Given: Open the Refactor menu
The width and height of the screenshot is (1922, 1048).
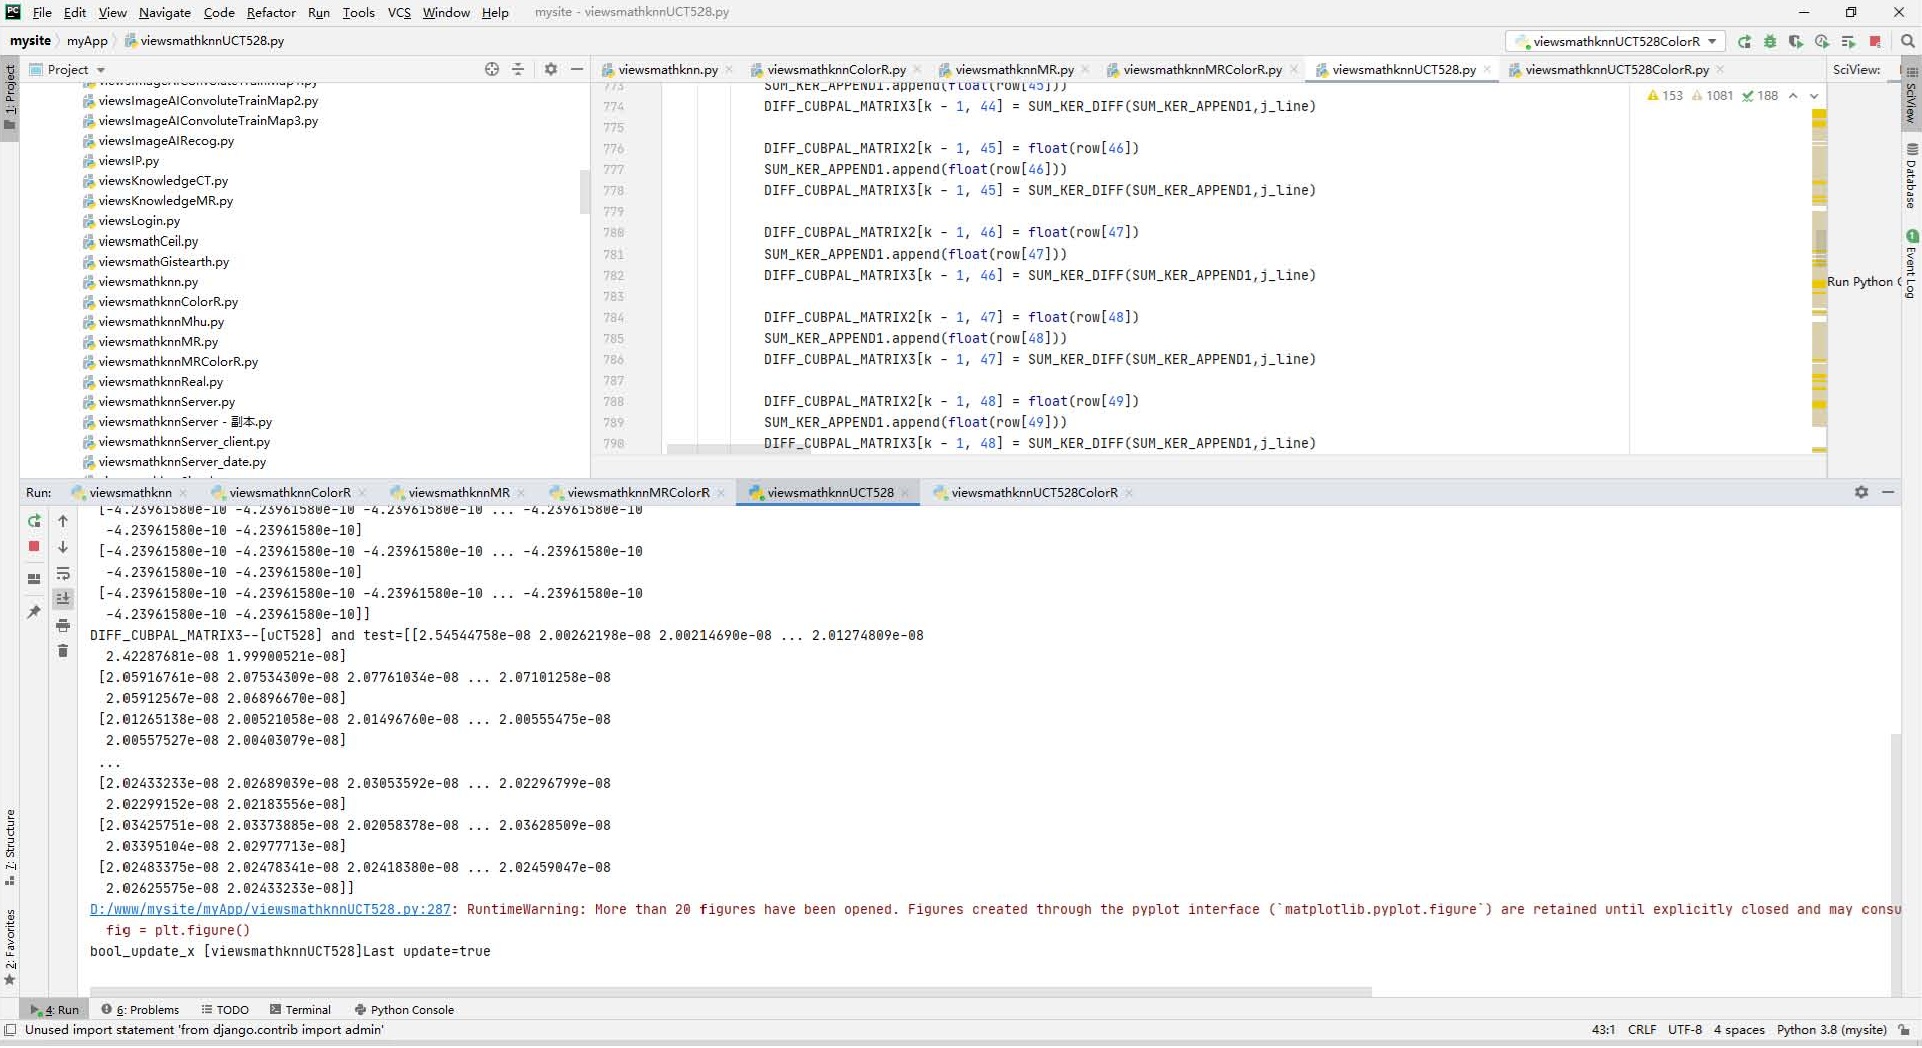Looking at the screenshot, I should click(x=271, y=12).
